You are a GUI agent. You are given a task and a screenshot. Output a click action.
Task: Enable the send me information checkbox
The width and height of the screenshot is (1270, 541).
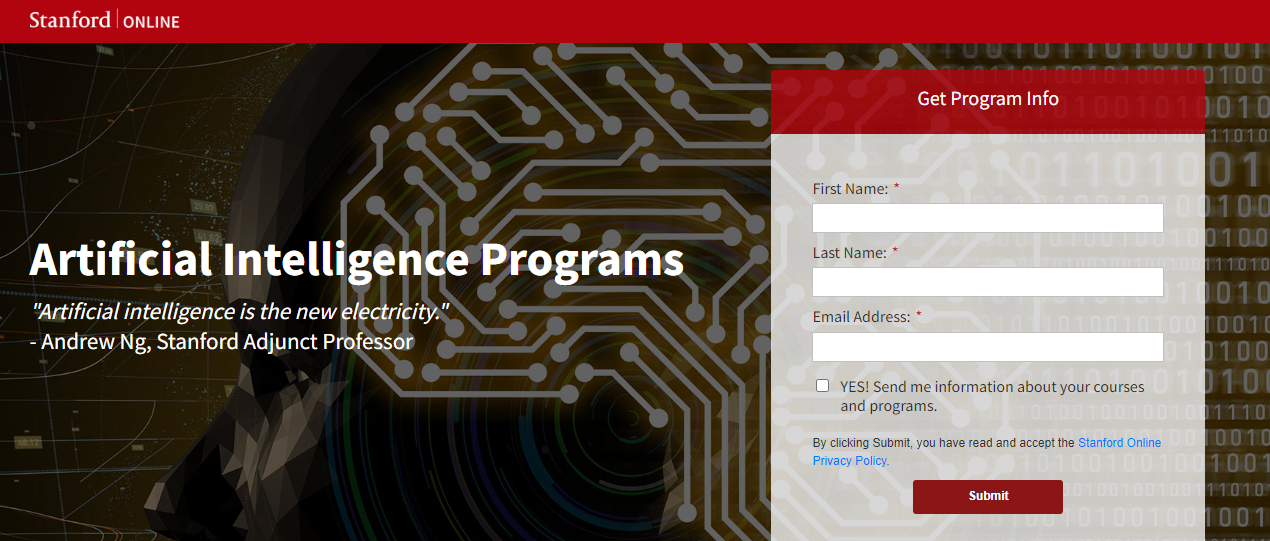822,386
